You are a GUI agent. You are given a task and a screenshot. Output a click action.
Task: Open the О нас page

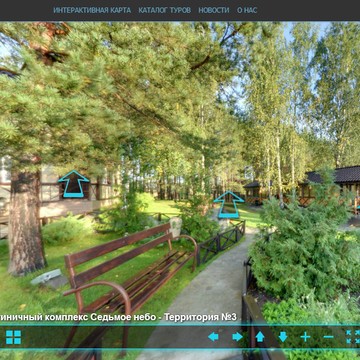click(247, 10)
